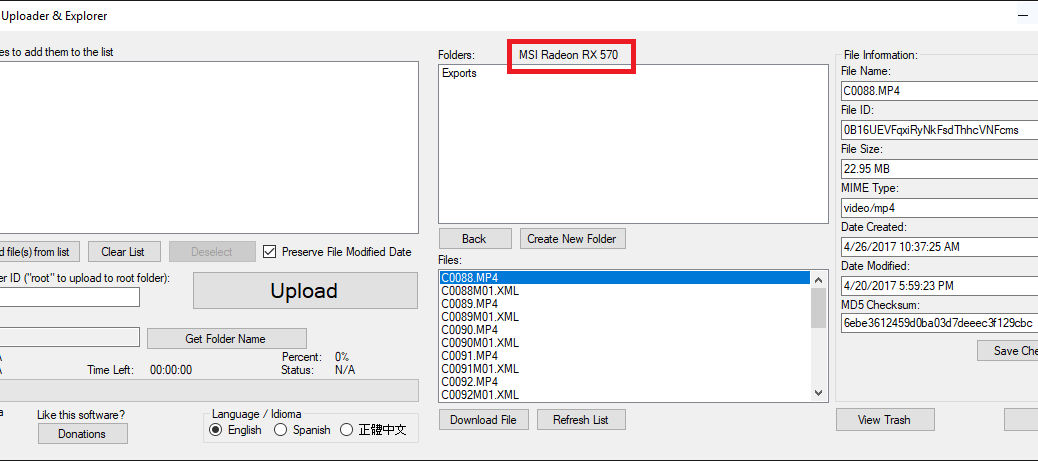Select English language radio option
The image size is (1038, 461).
tap(215, 430)
